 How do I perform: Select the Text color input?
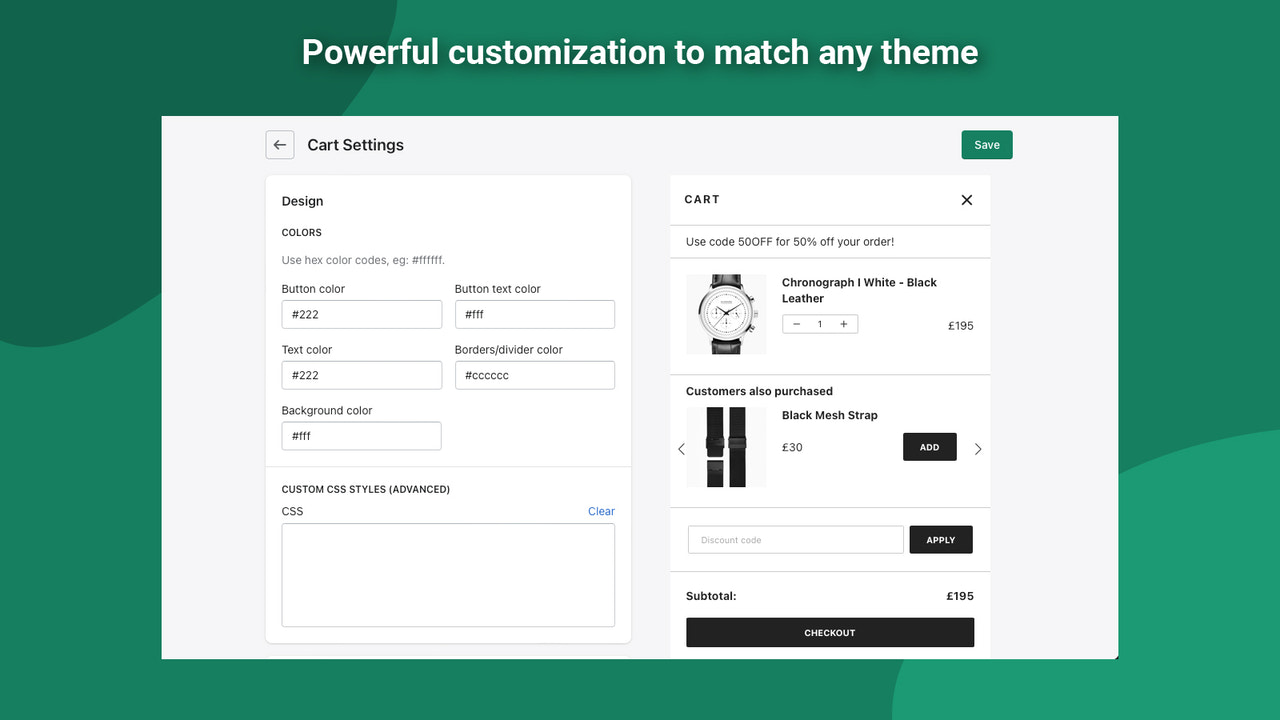pyautogui.click(x=361, y=374)
